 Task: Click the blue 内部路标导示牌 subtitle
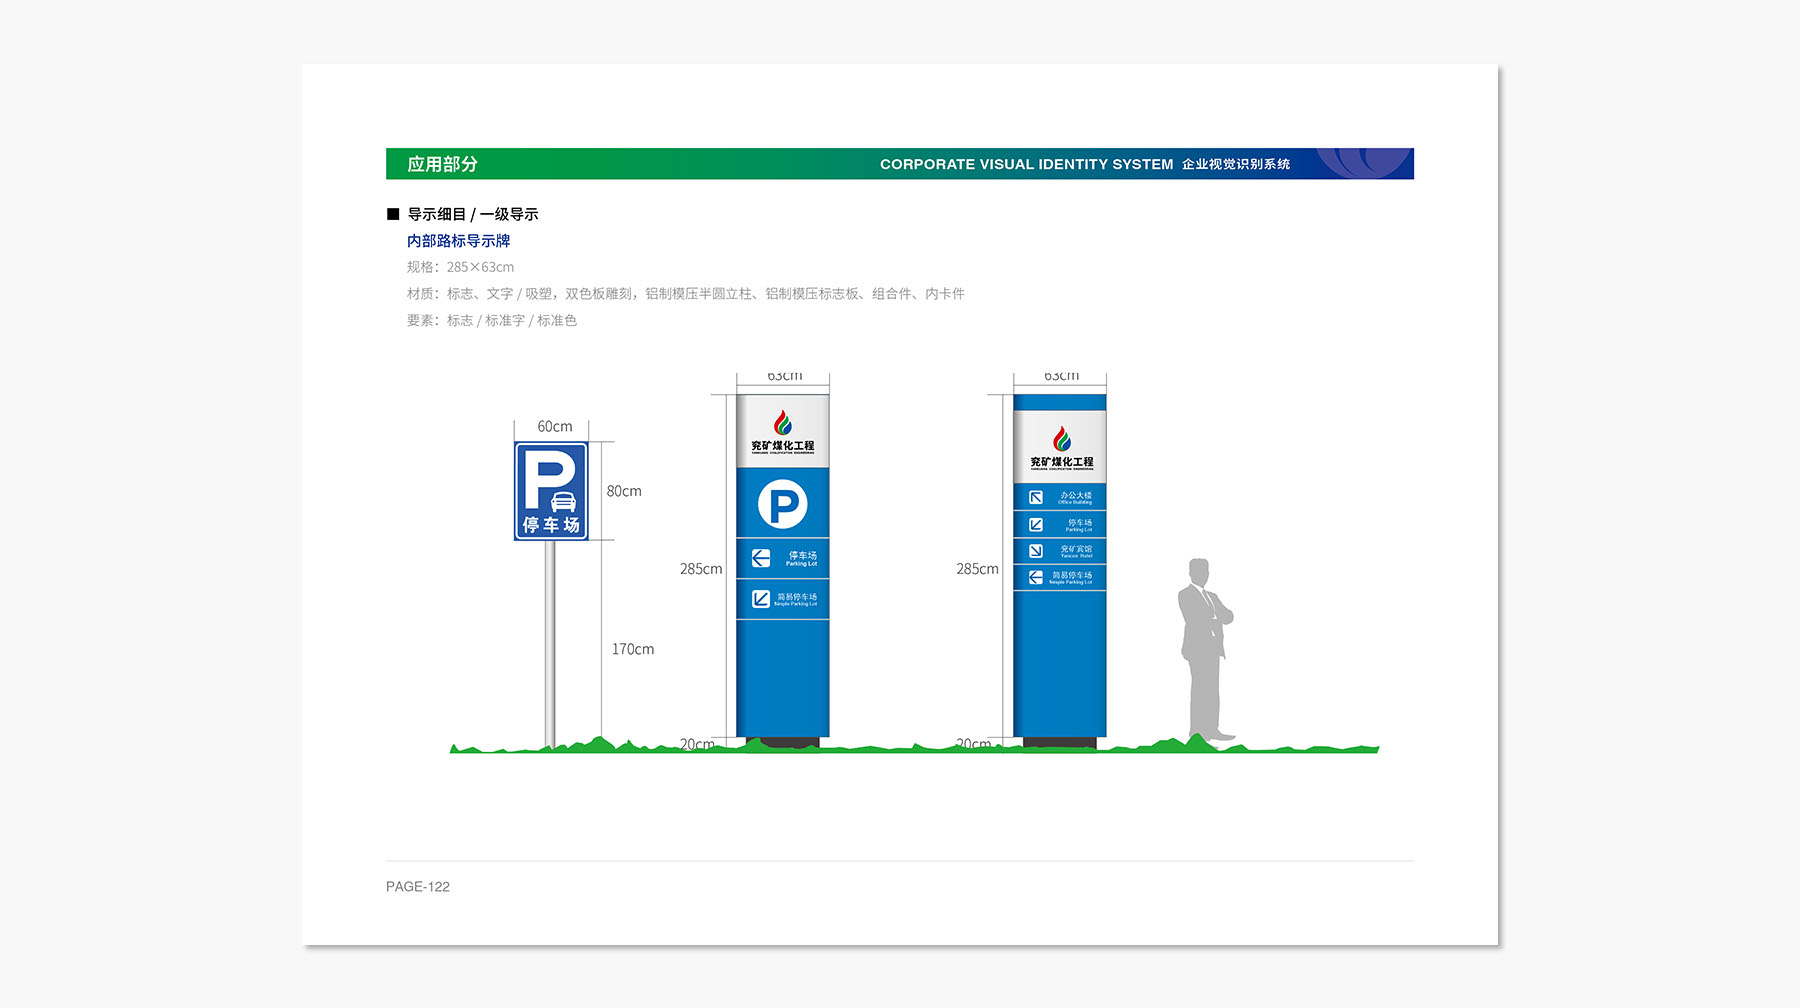(458, 241)
